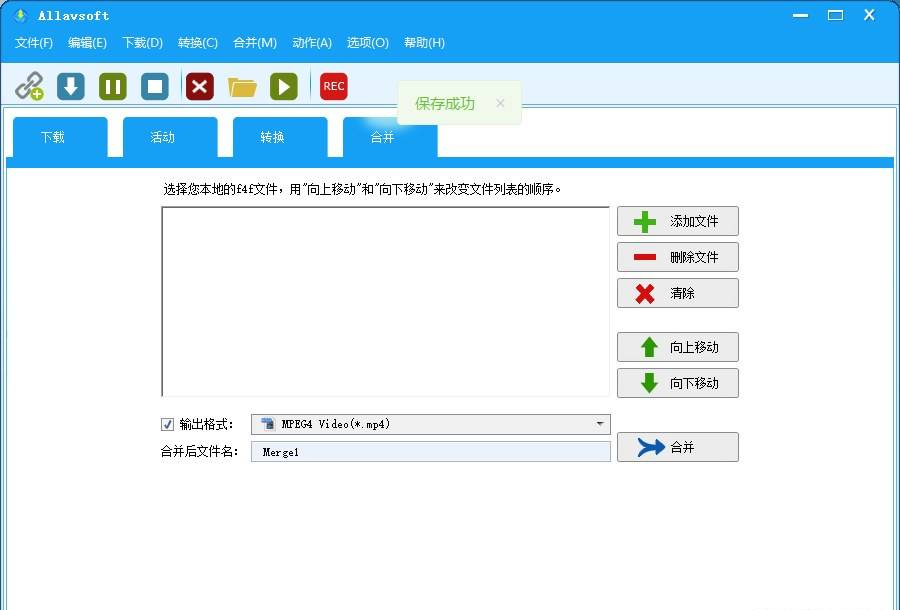The height and width of the screenshot is (610, 900).
Task: Click the 向上移动 button
Action: 678,347
